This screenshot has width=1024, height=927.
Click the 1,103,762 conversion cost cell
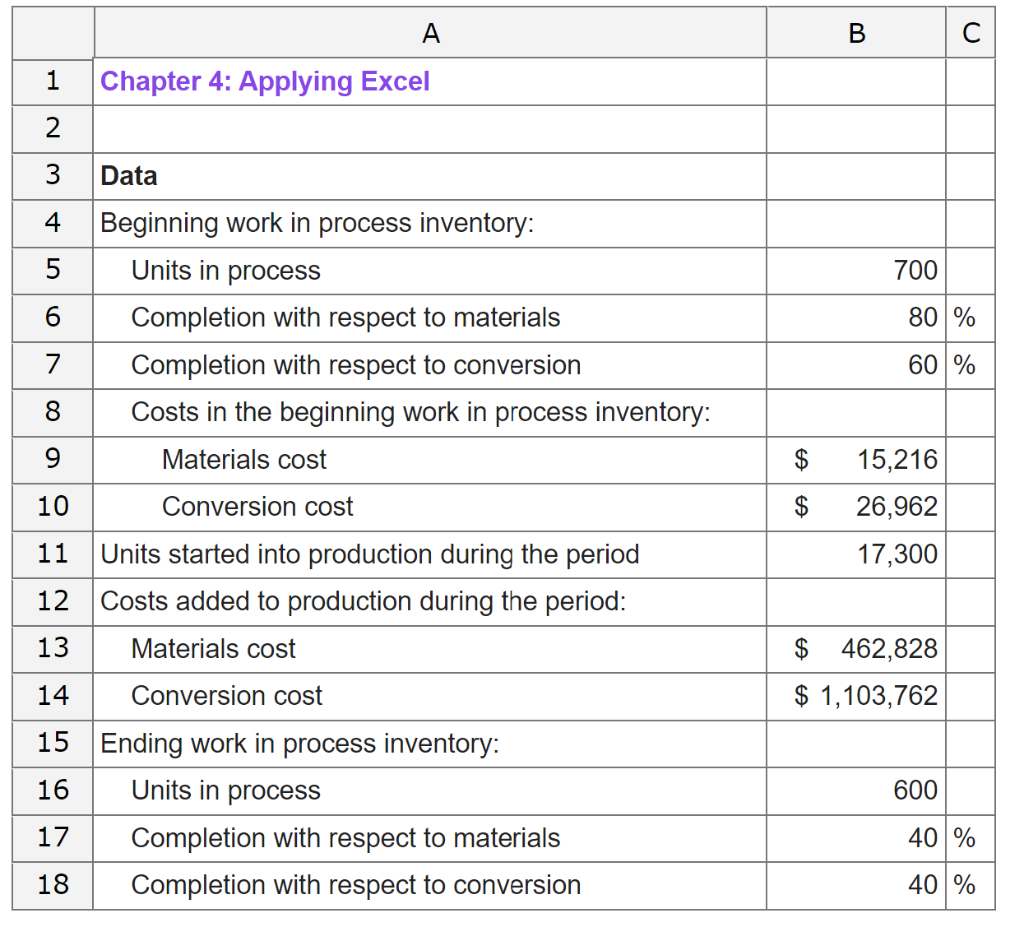point(856,696)
